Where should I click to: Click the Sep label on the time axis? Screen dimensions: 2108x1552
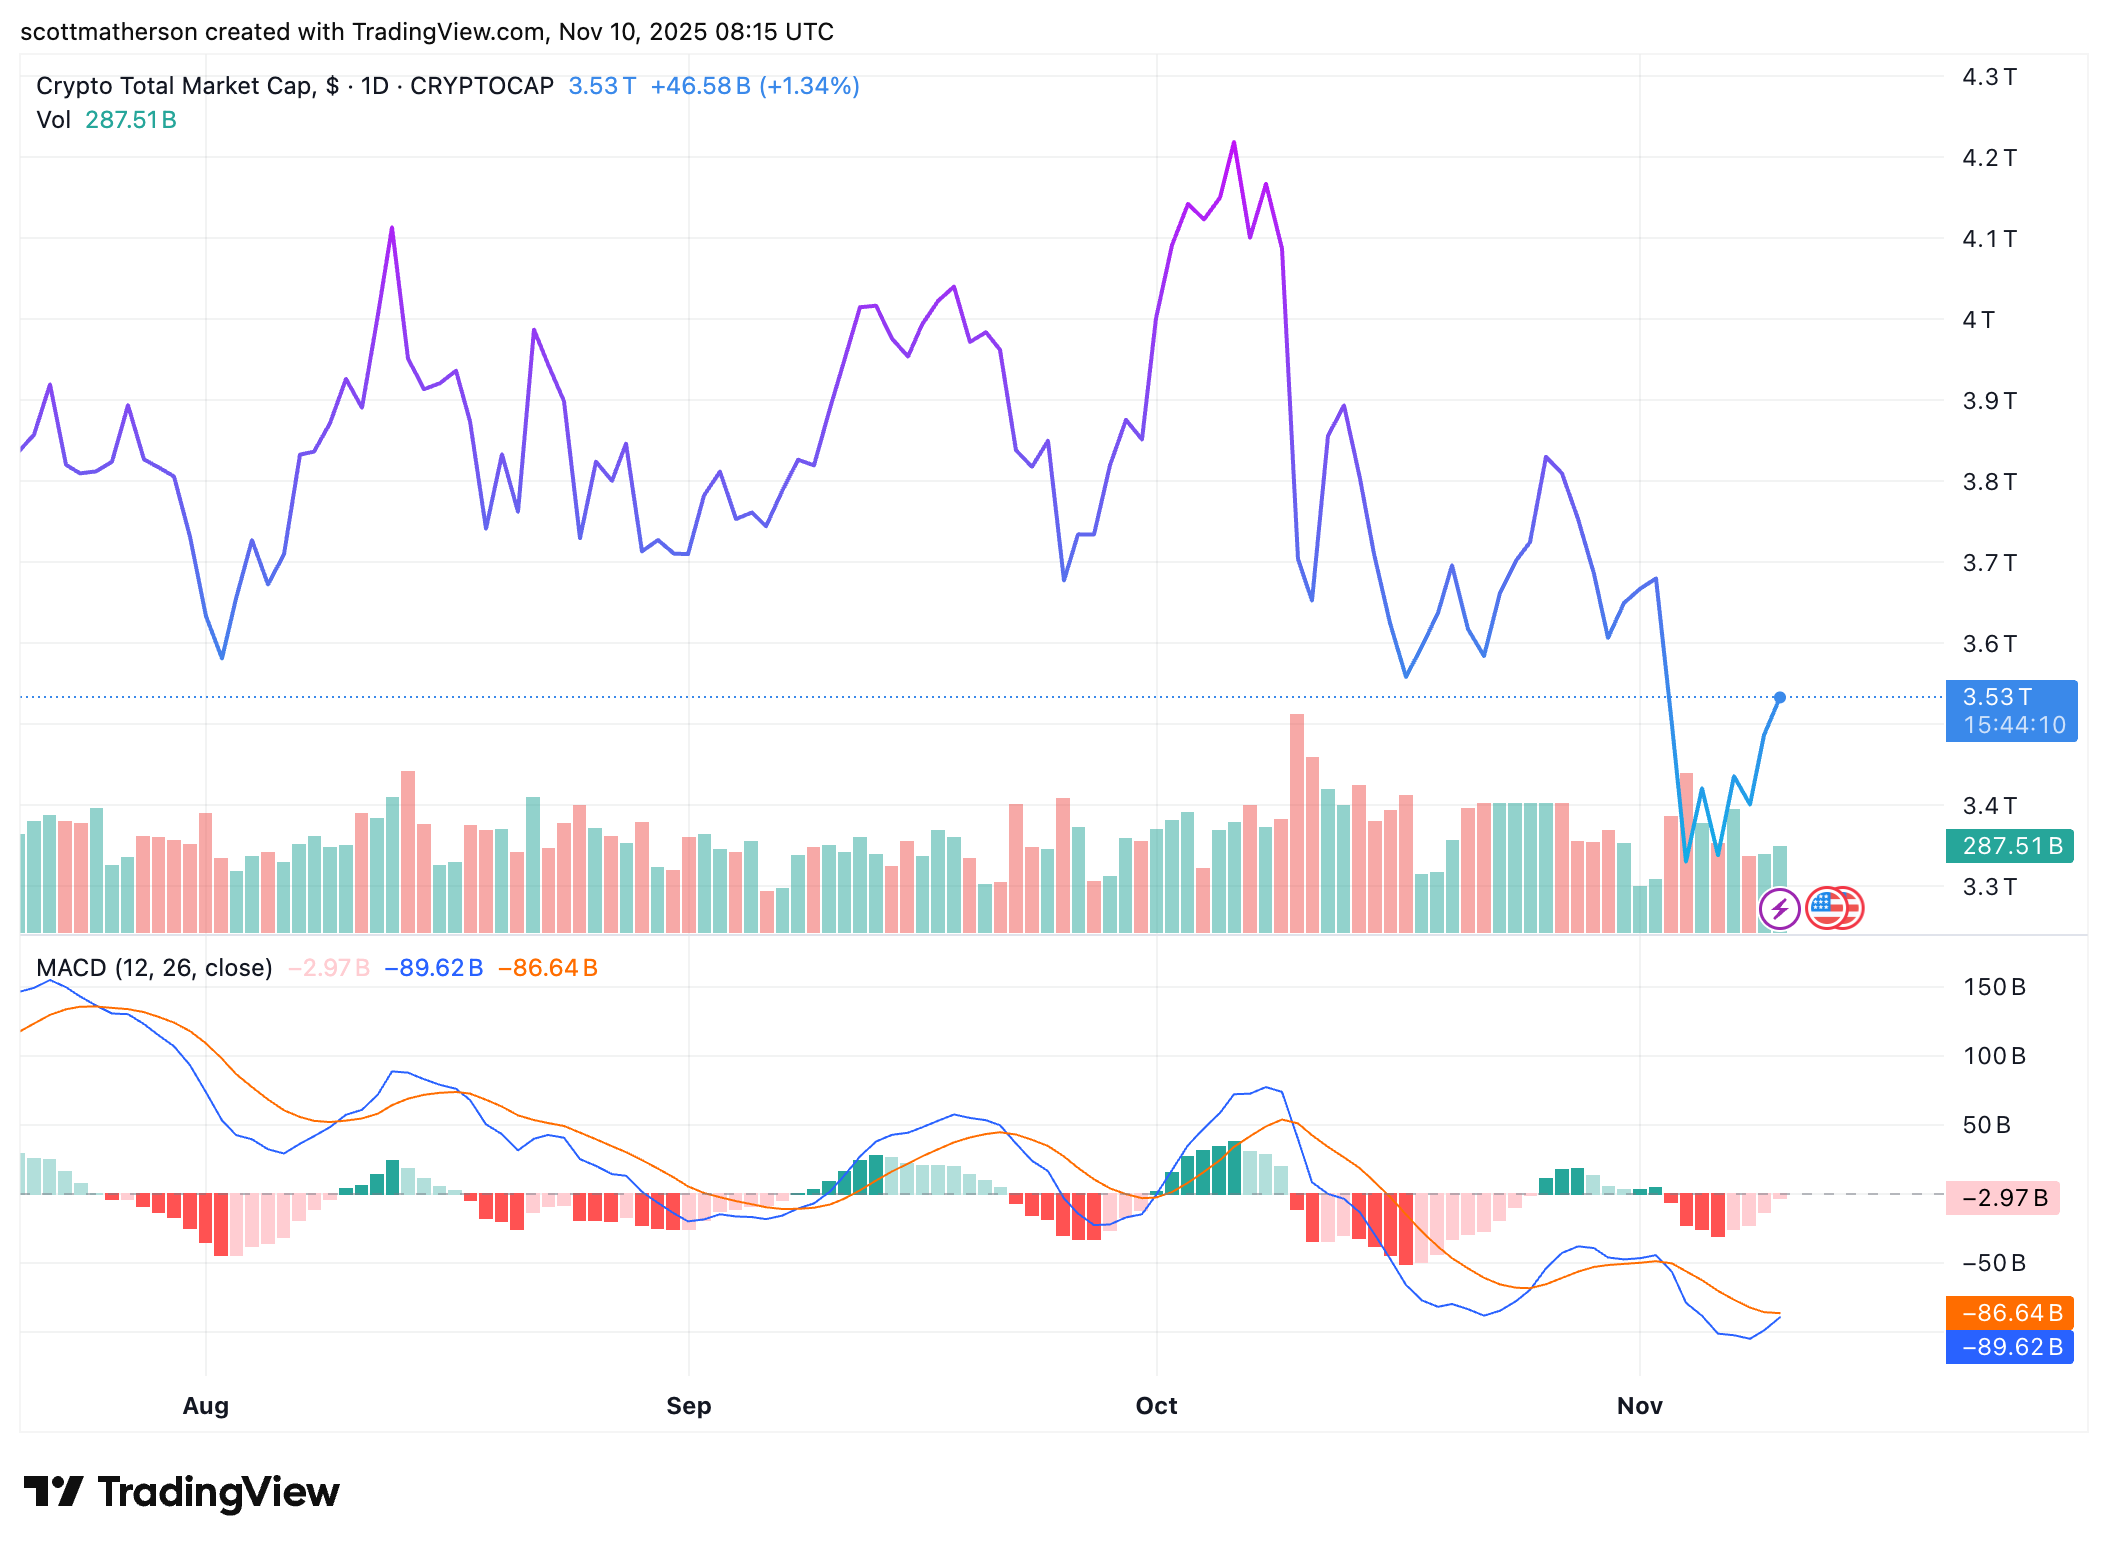[688, 1406]
